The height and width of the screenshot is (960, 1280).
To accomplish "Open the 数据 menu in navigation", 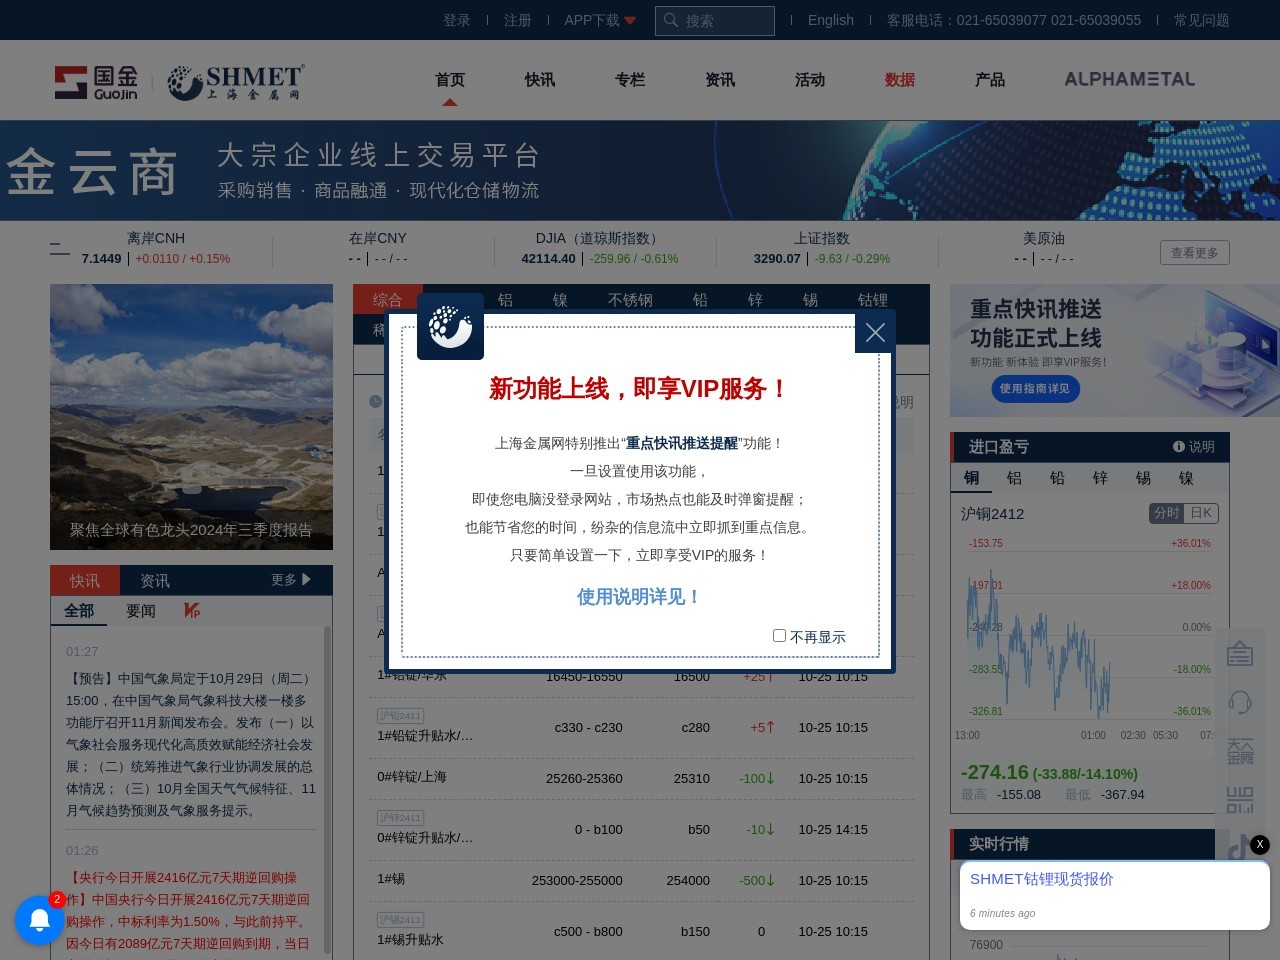I will pyautogui.click(x=899, y=80).
